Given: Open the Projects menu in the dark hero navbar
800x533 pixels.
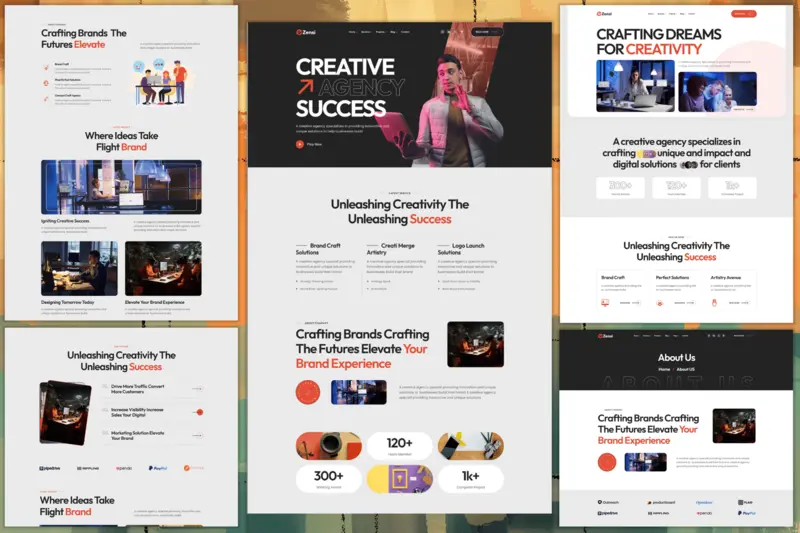Looking at the screenshot, I should pos(381,32).
